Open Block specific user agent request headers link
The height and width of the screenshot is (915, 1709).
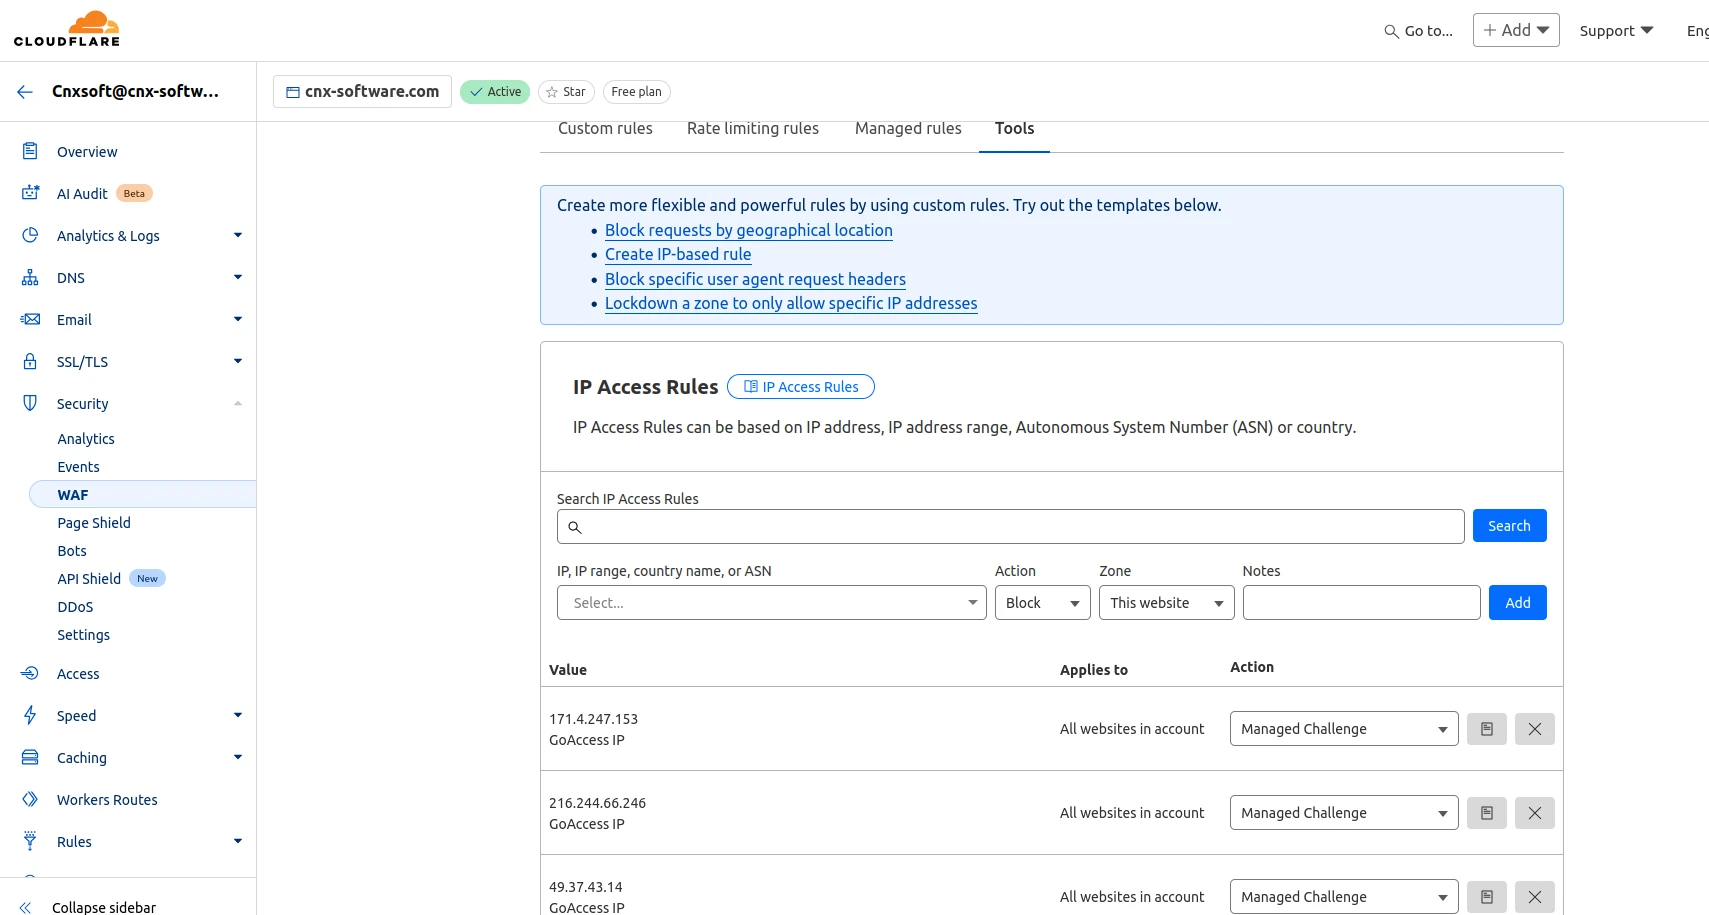755,279
